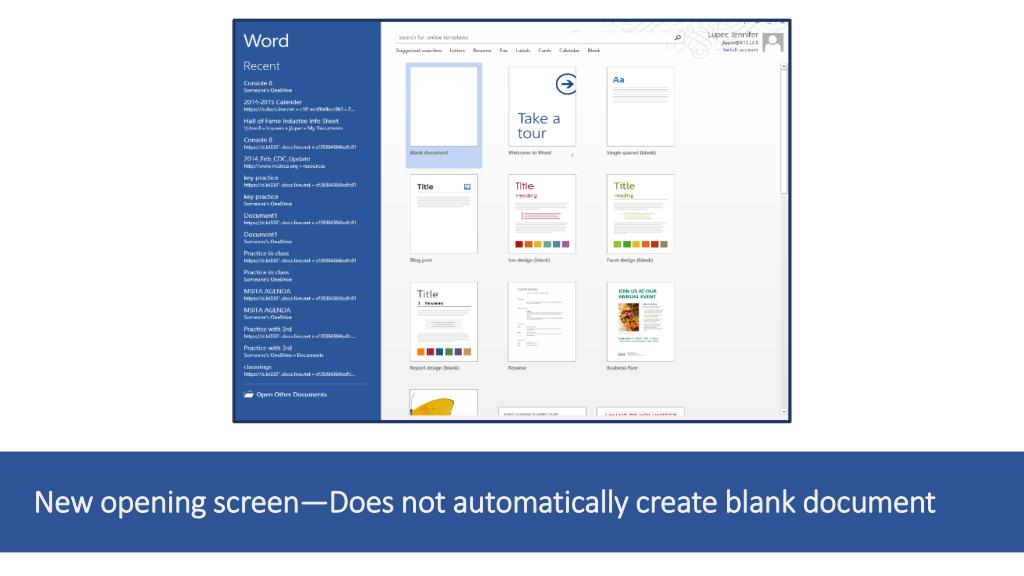Select the Facet design (blank) template

click(x=640, y=214)
